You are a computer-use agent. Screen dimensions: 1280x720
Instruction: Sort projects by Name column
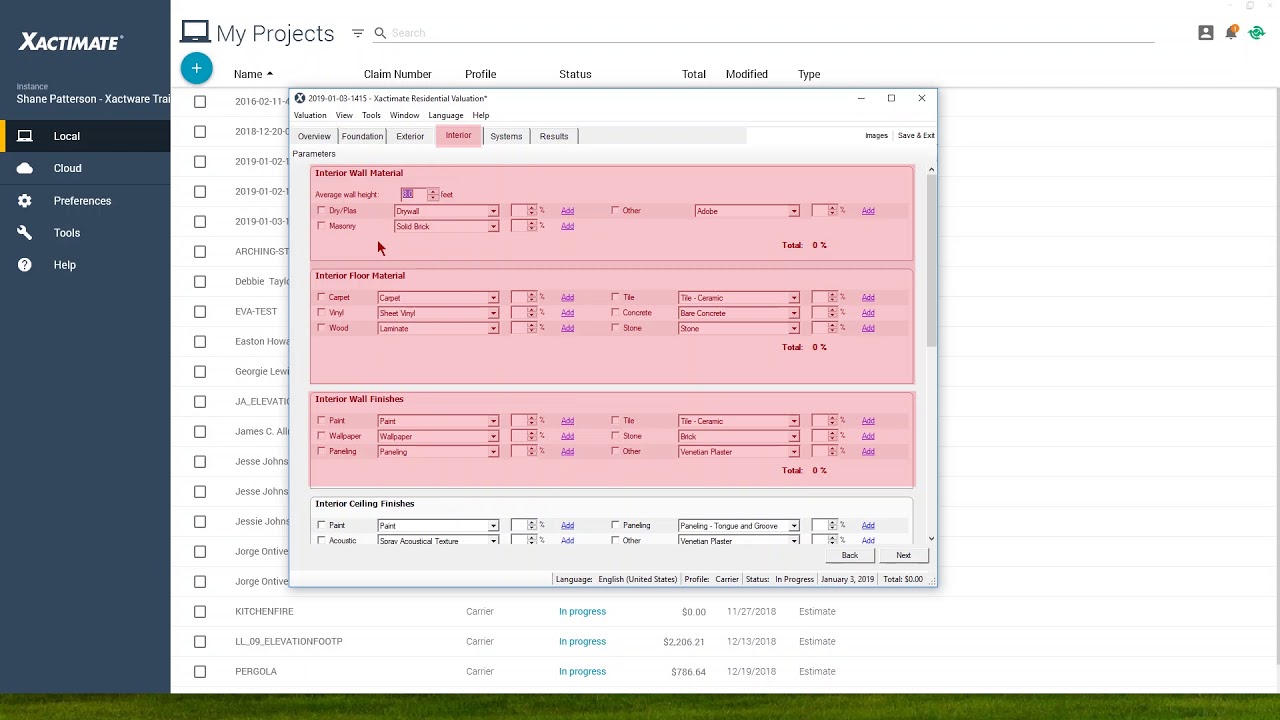[x=253, y=74]
